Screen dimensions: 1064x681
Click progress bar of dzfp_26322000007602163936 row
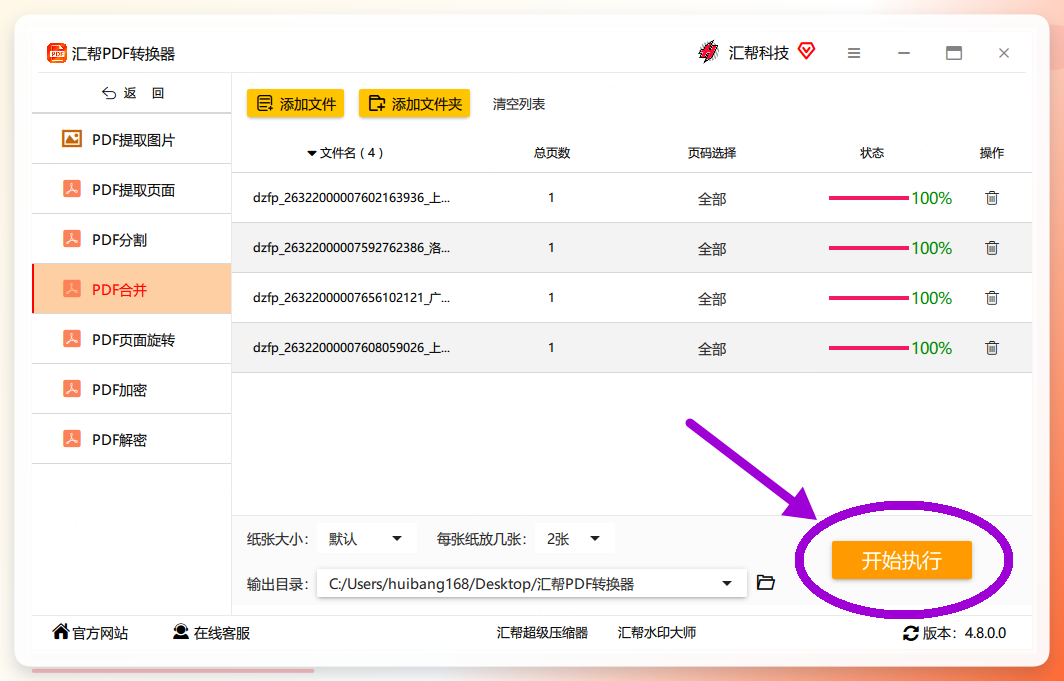(869, 198)
